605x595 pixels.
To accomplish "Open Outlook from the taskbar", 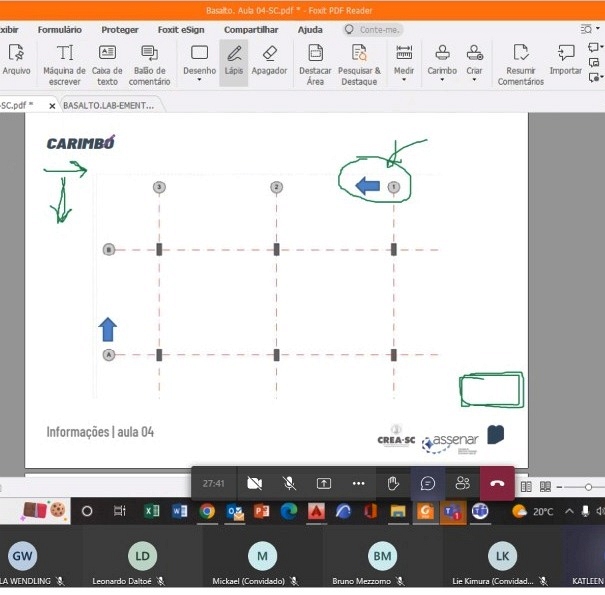I will tap(235, 511).
